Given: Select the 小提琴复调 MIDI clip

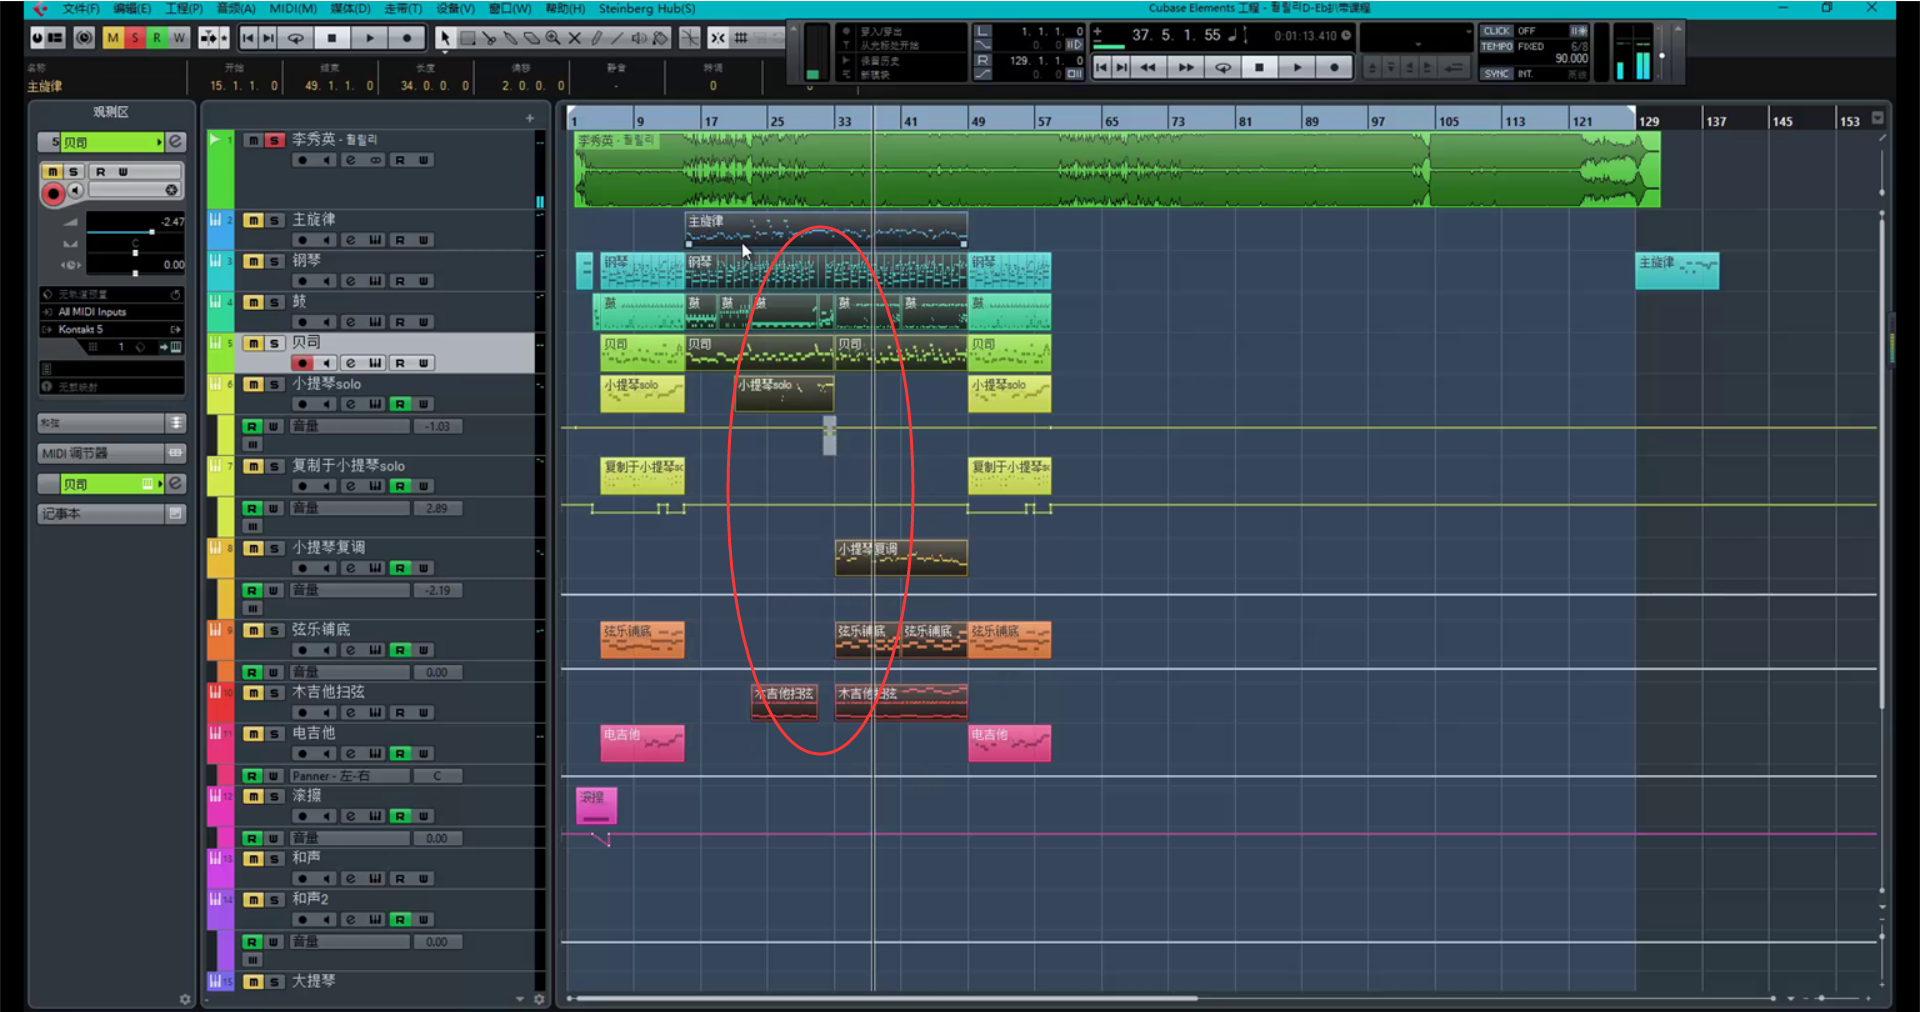Looking at the screenshot, I should (x=901, y=558).
